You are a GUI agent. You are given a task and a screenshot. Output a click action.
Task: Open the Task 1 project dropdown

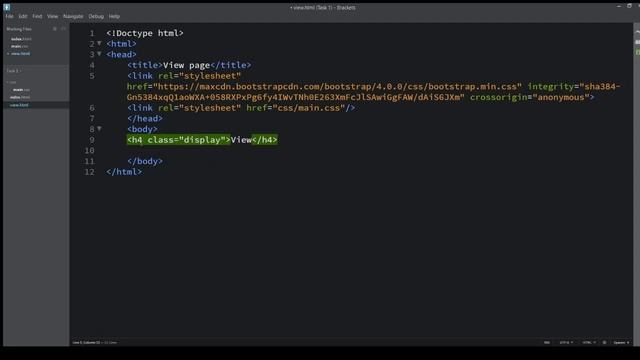(x=13, y=71)
